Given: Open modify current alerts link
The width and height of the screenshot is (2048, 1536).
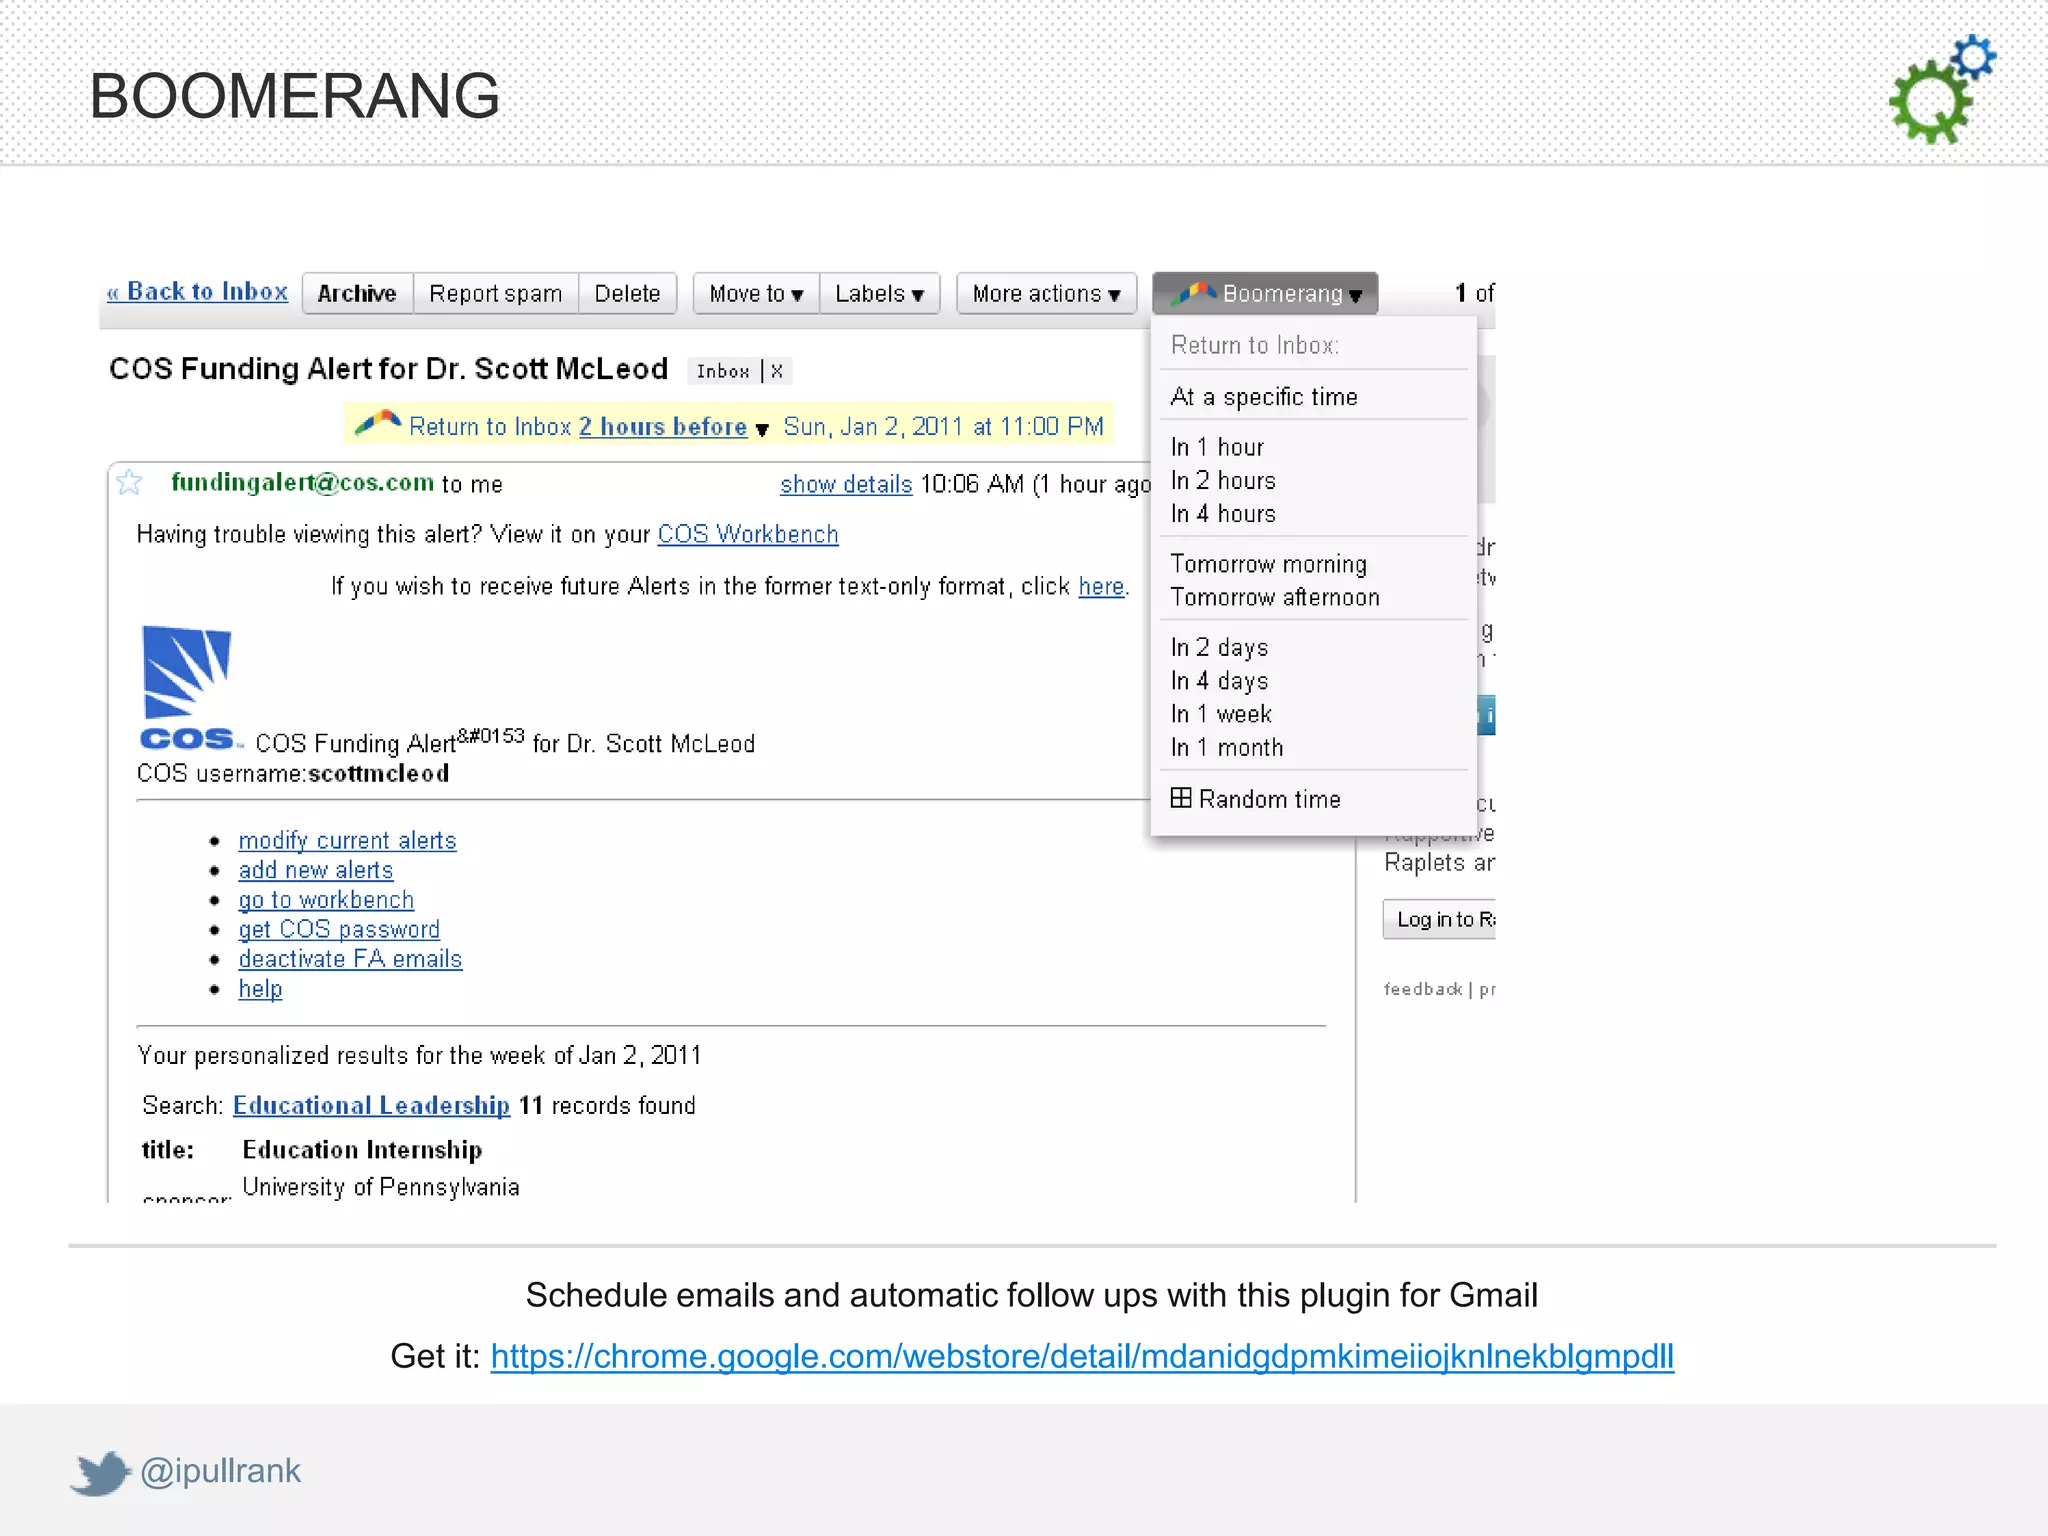Looking at the screenshot, I should coord(347,841).
